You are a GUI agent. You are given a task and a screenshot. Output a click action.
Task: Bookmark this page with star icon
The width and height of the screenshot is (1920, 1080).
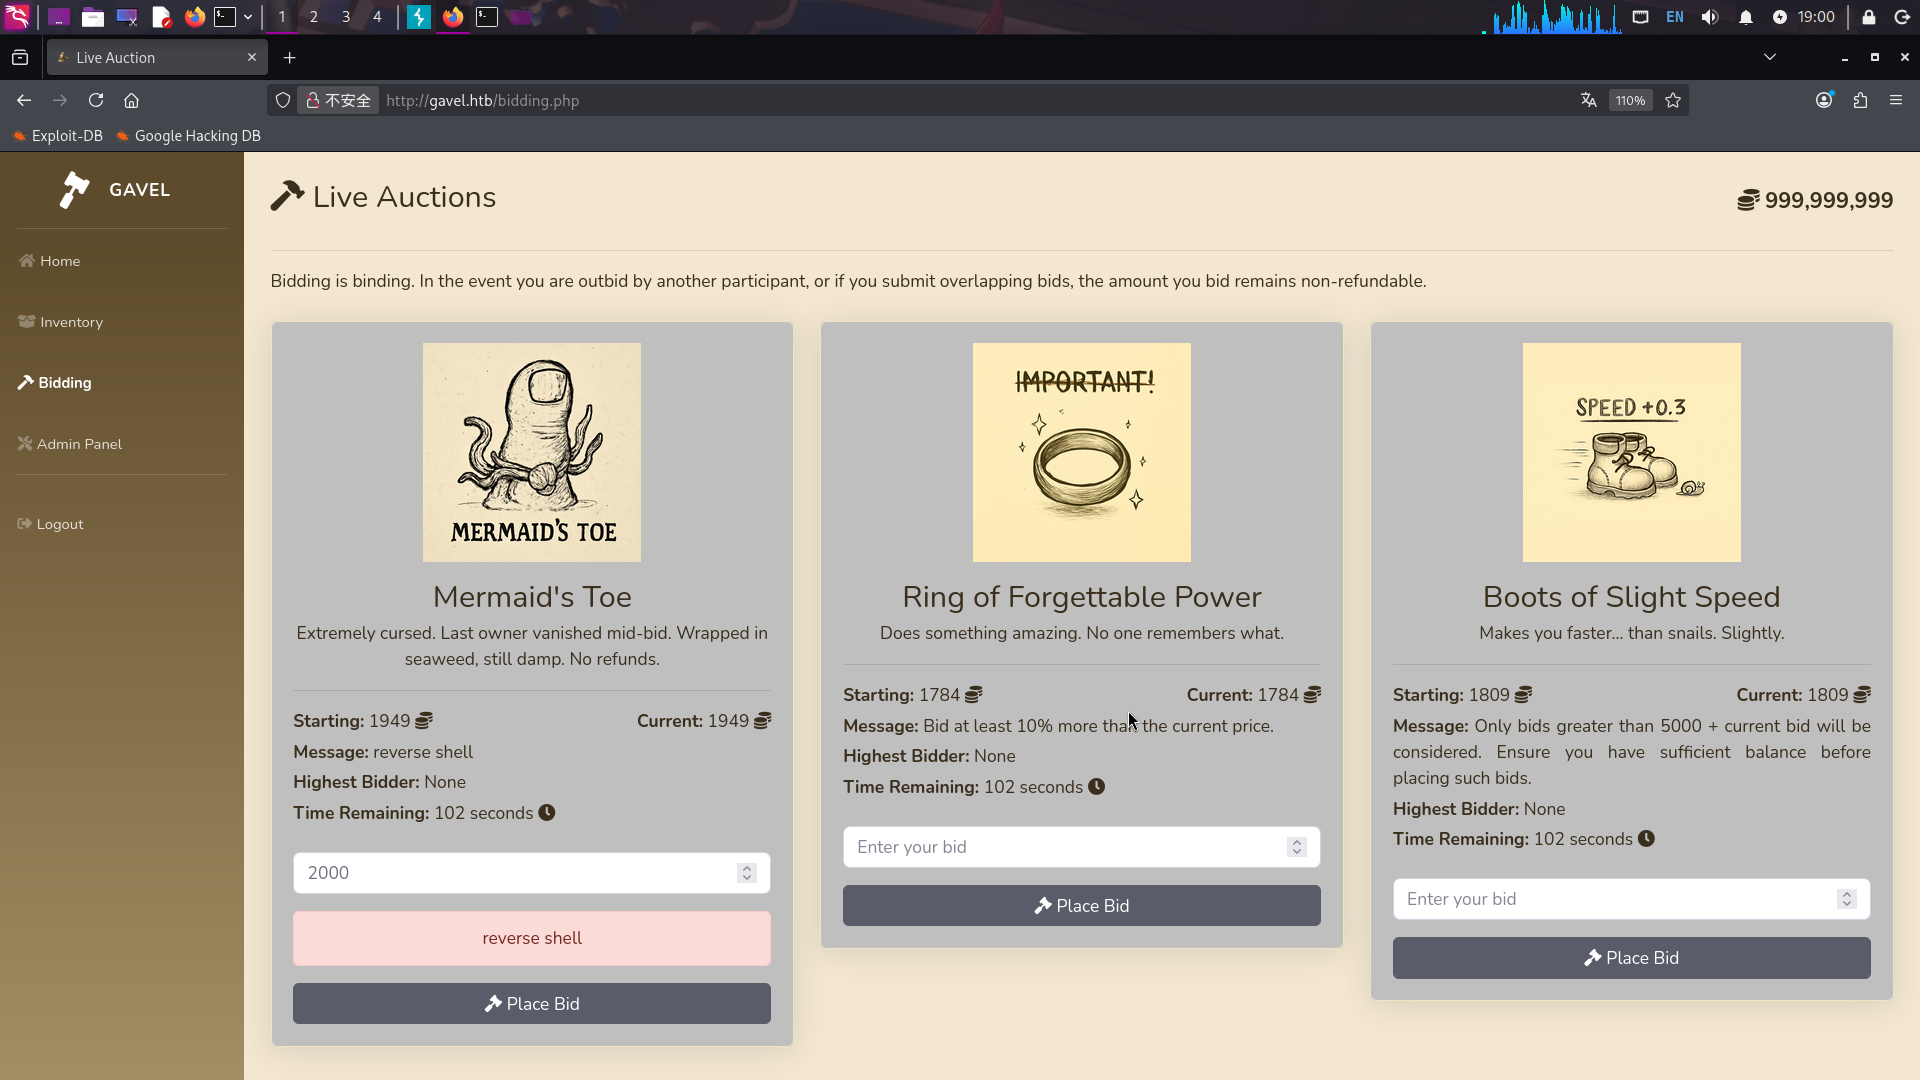pos(1673,100)
